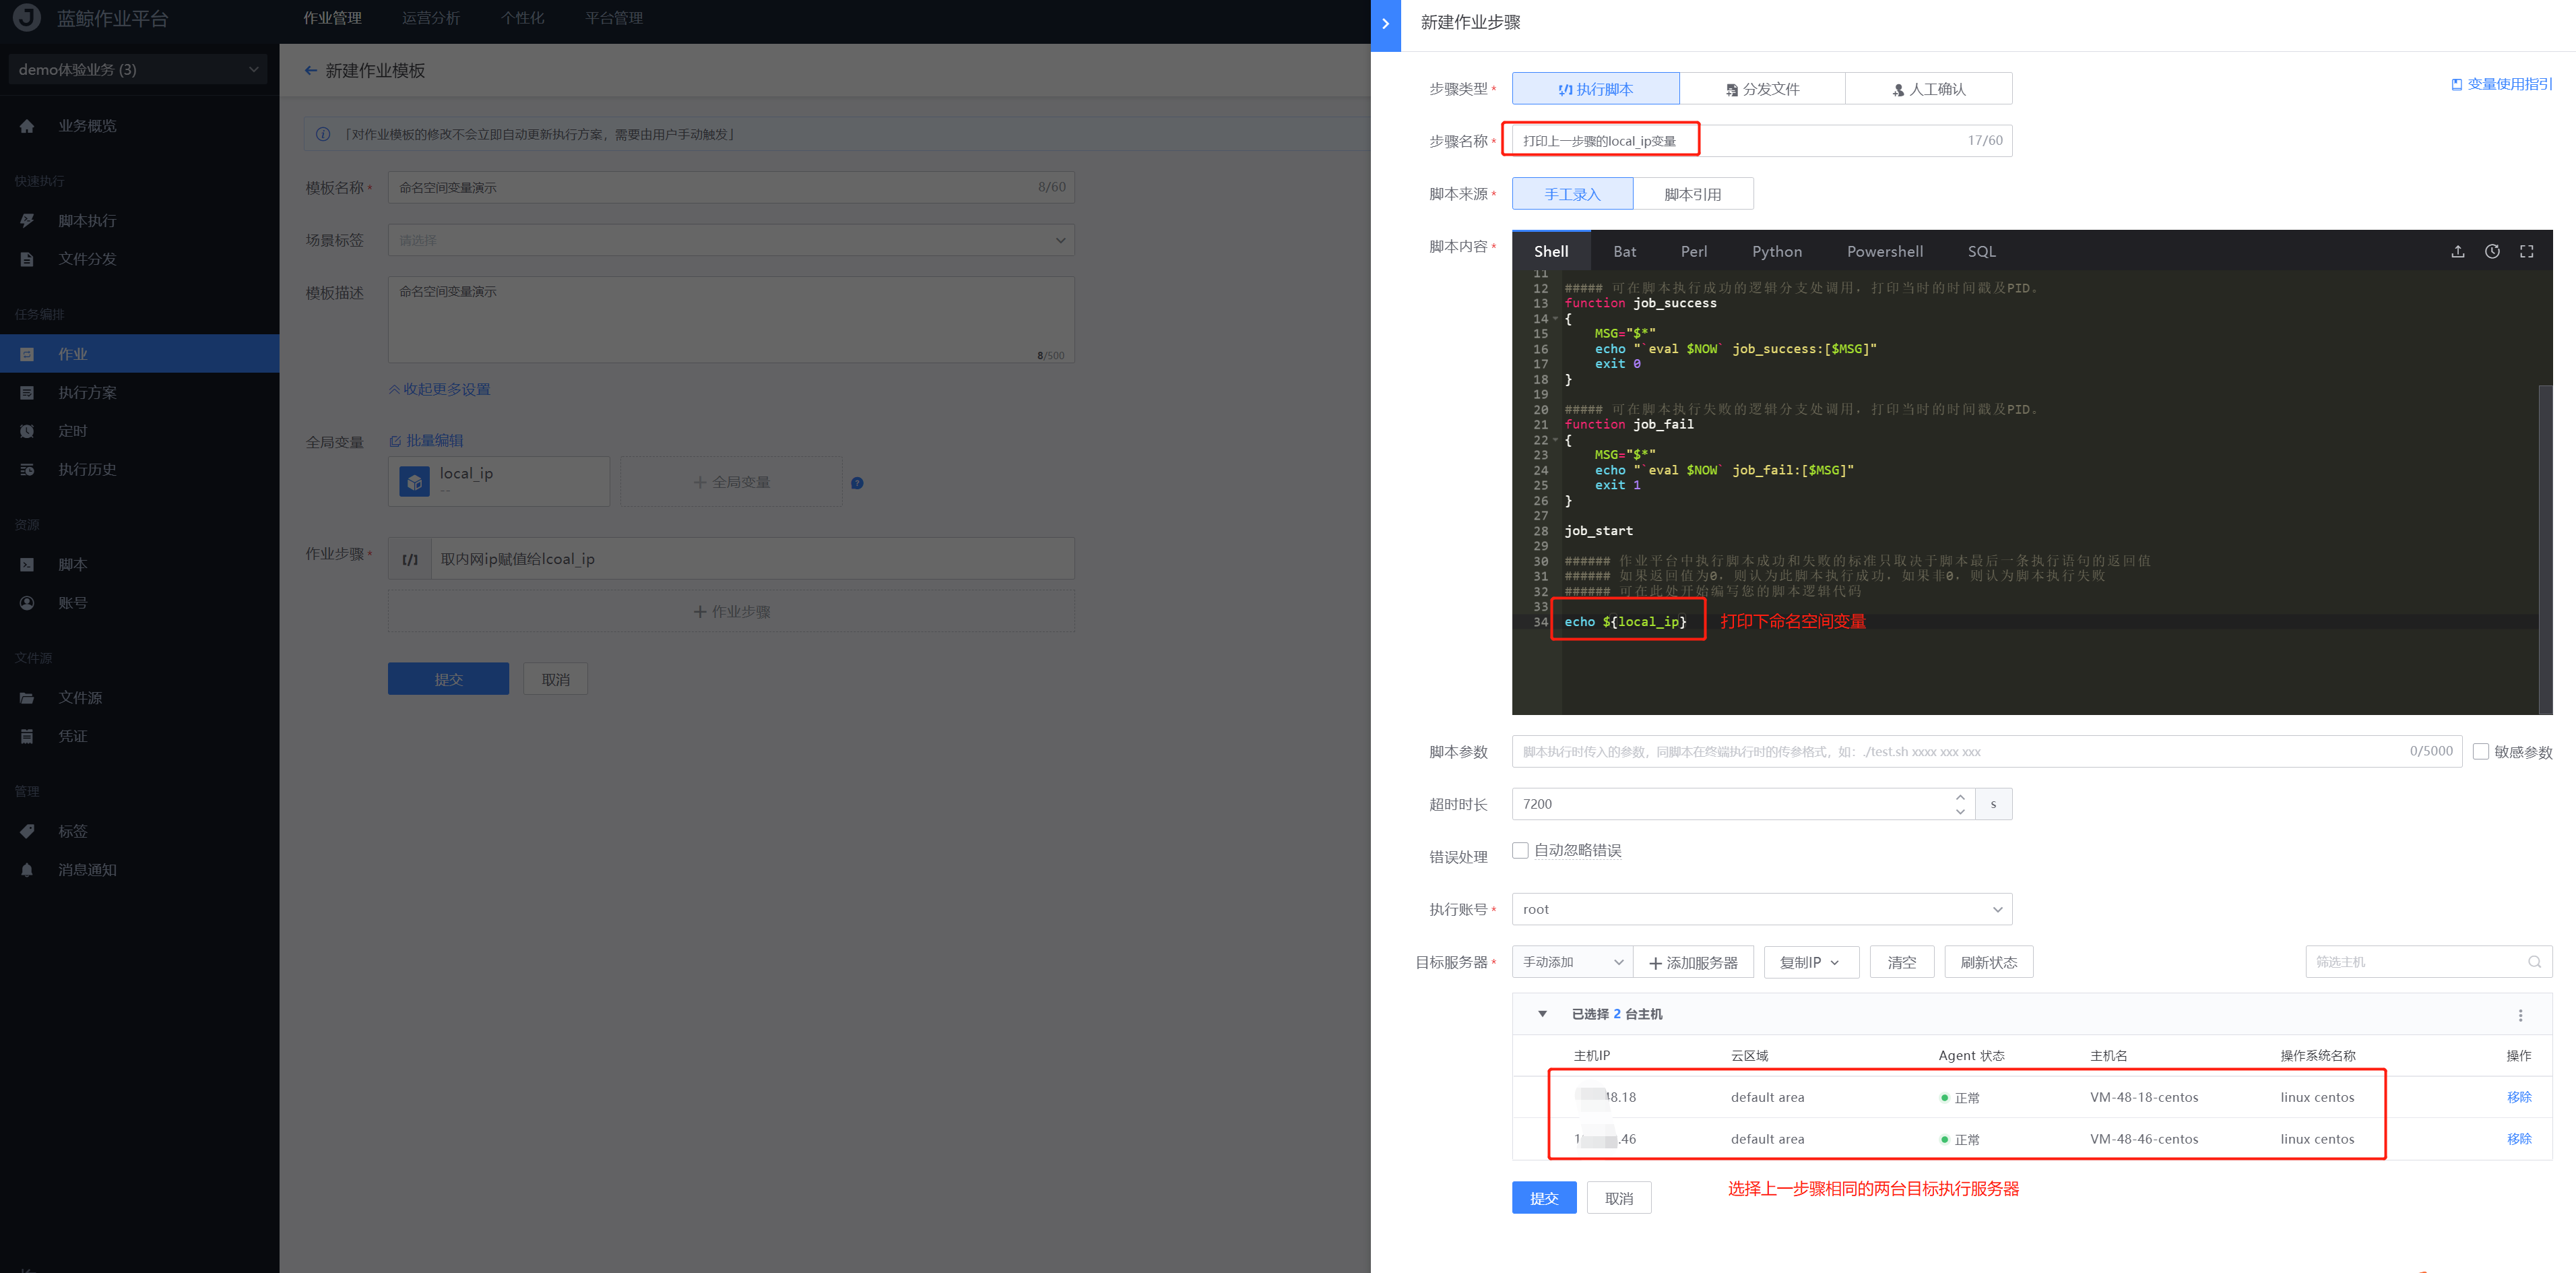Open the 场景标签 dropdown
Viewport: 2576px width, 1273px height.
click(x=731, y=240)
